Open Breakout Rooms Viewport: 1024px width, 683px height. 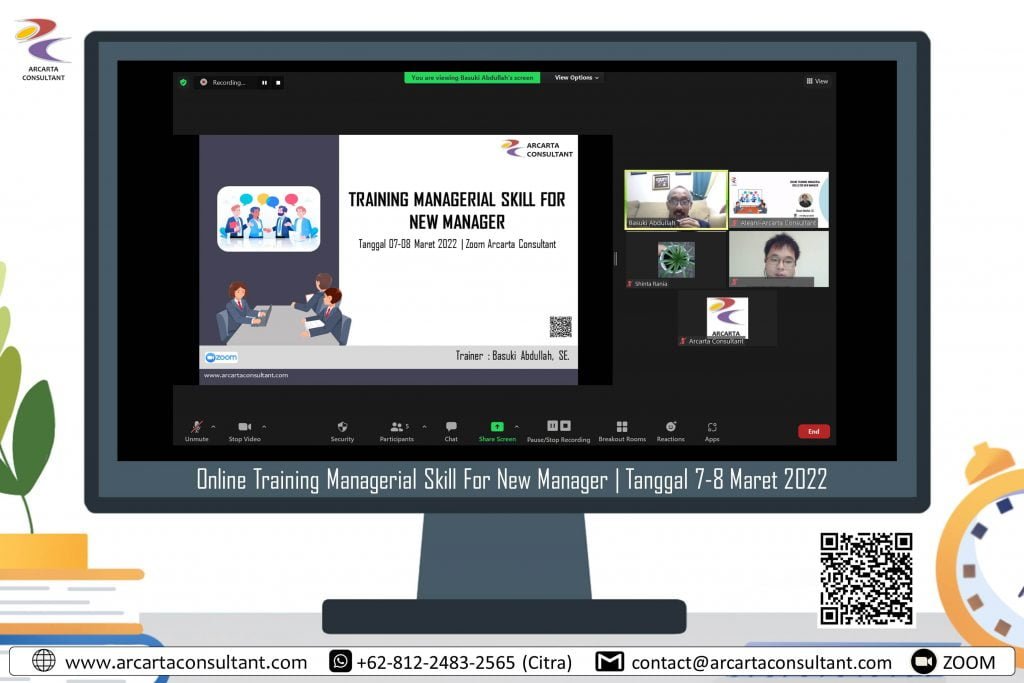click(622, 427)
